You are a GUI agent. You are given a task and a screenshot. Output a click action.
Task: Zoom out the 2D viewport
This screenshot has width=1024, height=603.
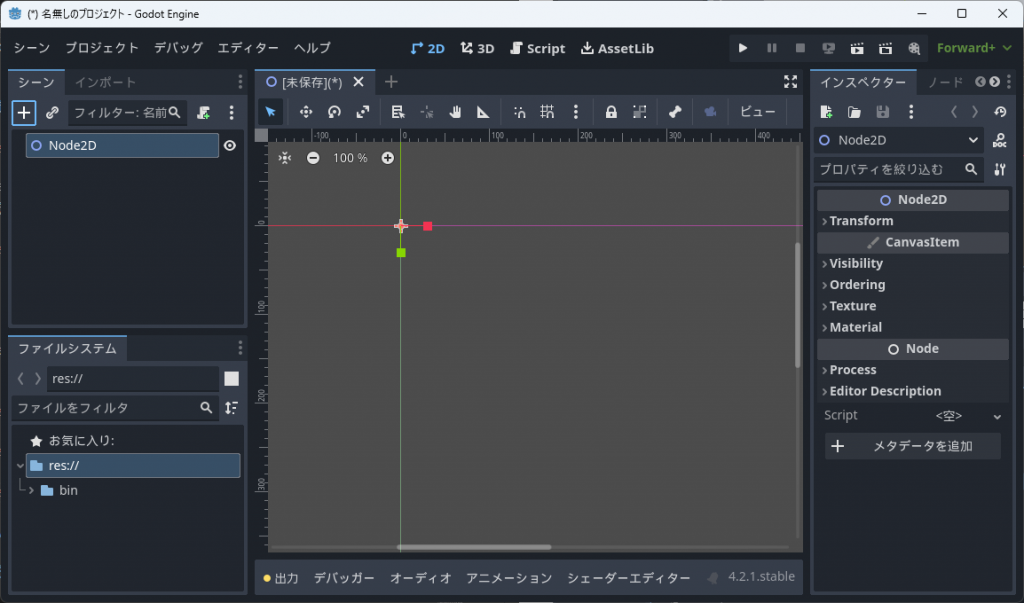[x=313, y=158]
